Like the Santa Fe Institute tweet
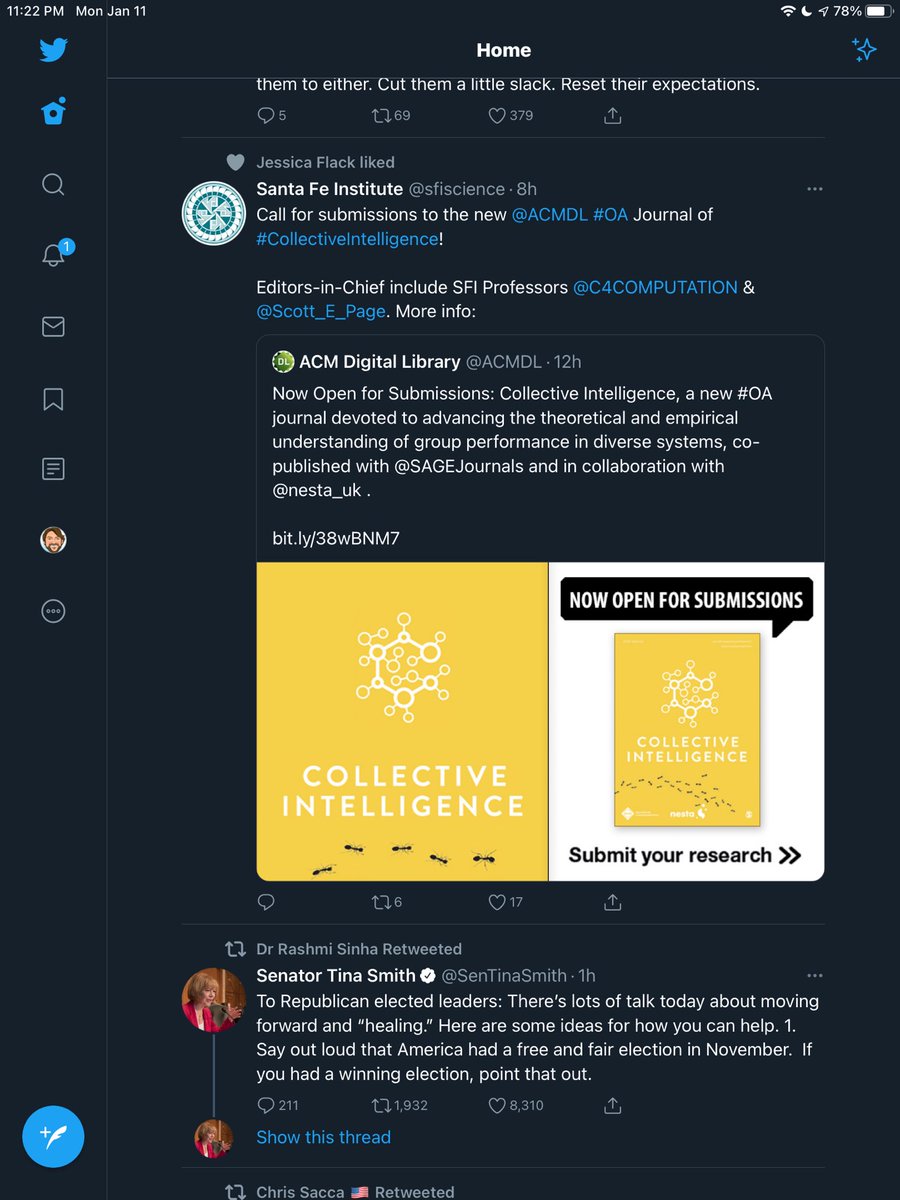This screenshot has height=1200, width=900. [x=497, y=902]
